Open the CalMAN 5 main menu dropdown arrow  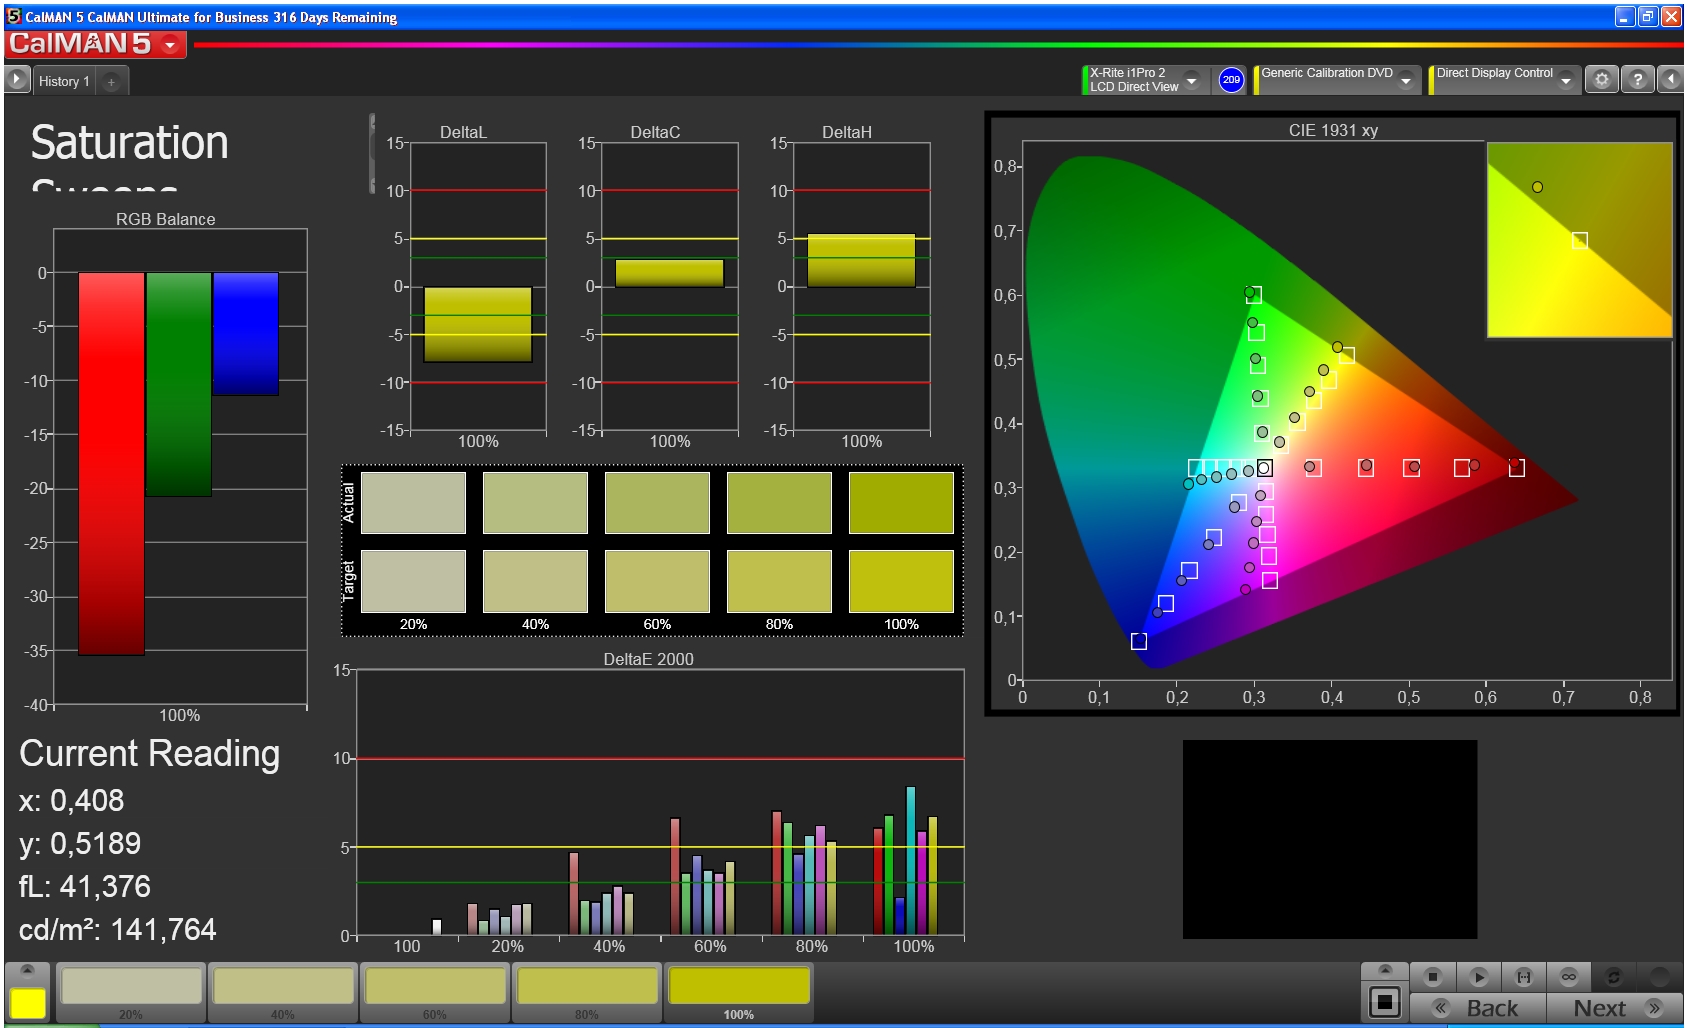tap(171, 45)
